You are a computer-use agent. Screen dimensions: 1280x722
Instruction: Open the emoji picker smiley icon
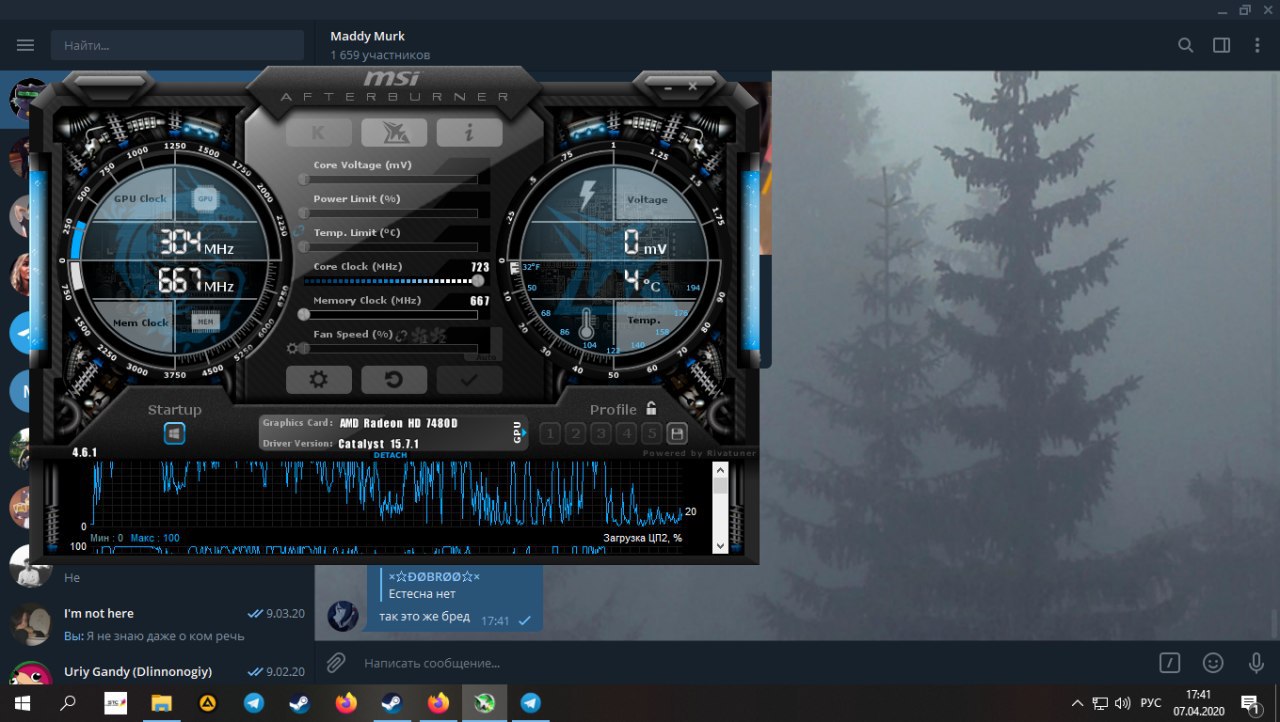pyautogui.click(x=1213, y=662)
